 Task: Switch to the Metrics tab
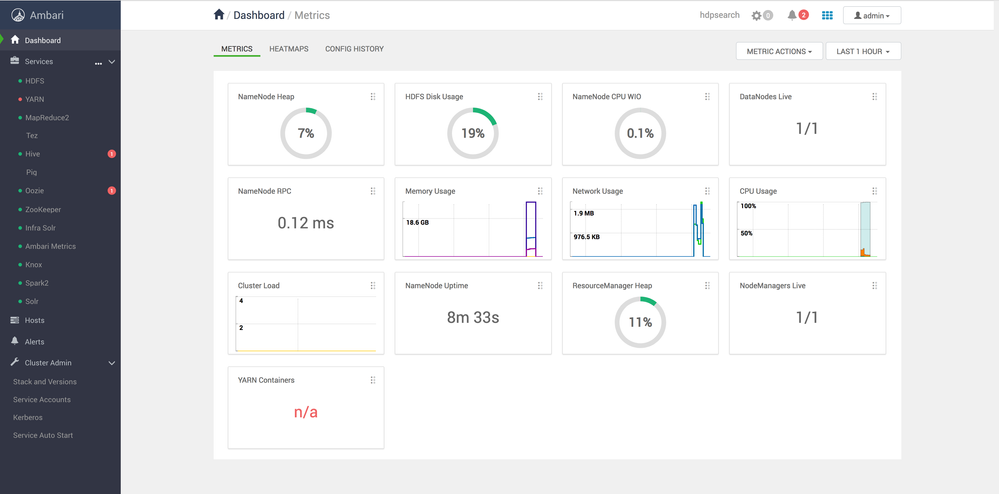tap(237, 49)
